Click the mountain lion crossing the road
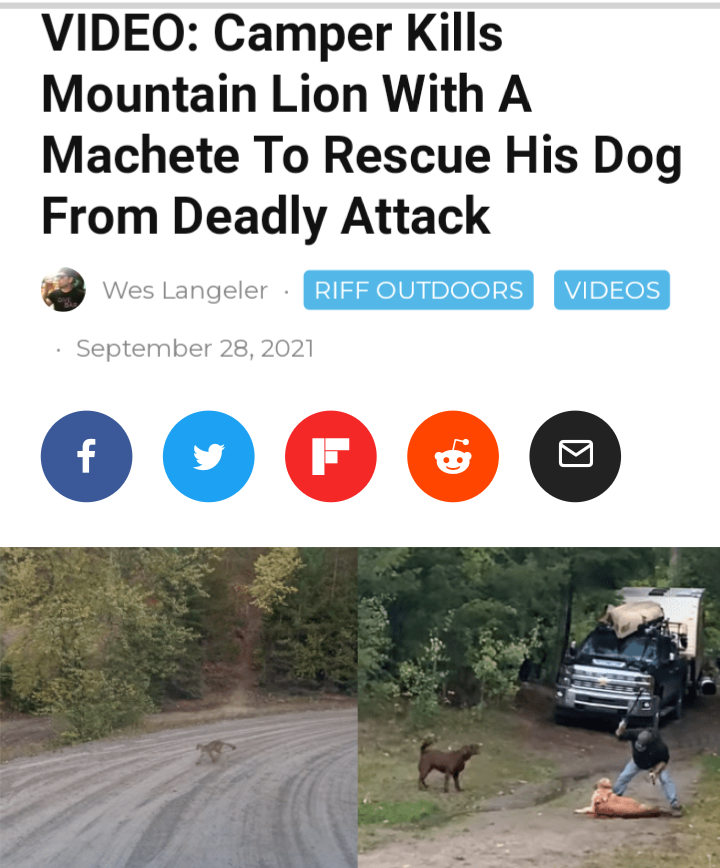This screenshot has width=720, height=868. tap(215, 752)
